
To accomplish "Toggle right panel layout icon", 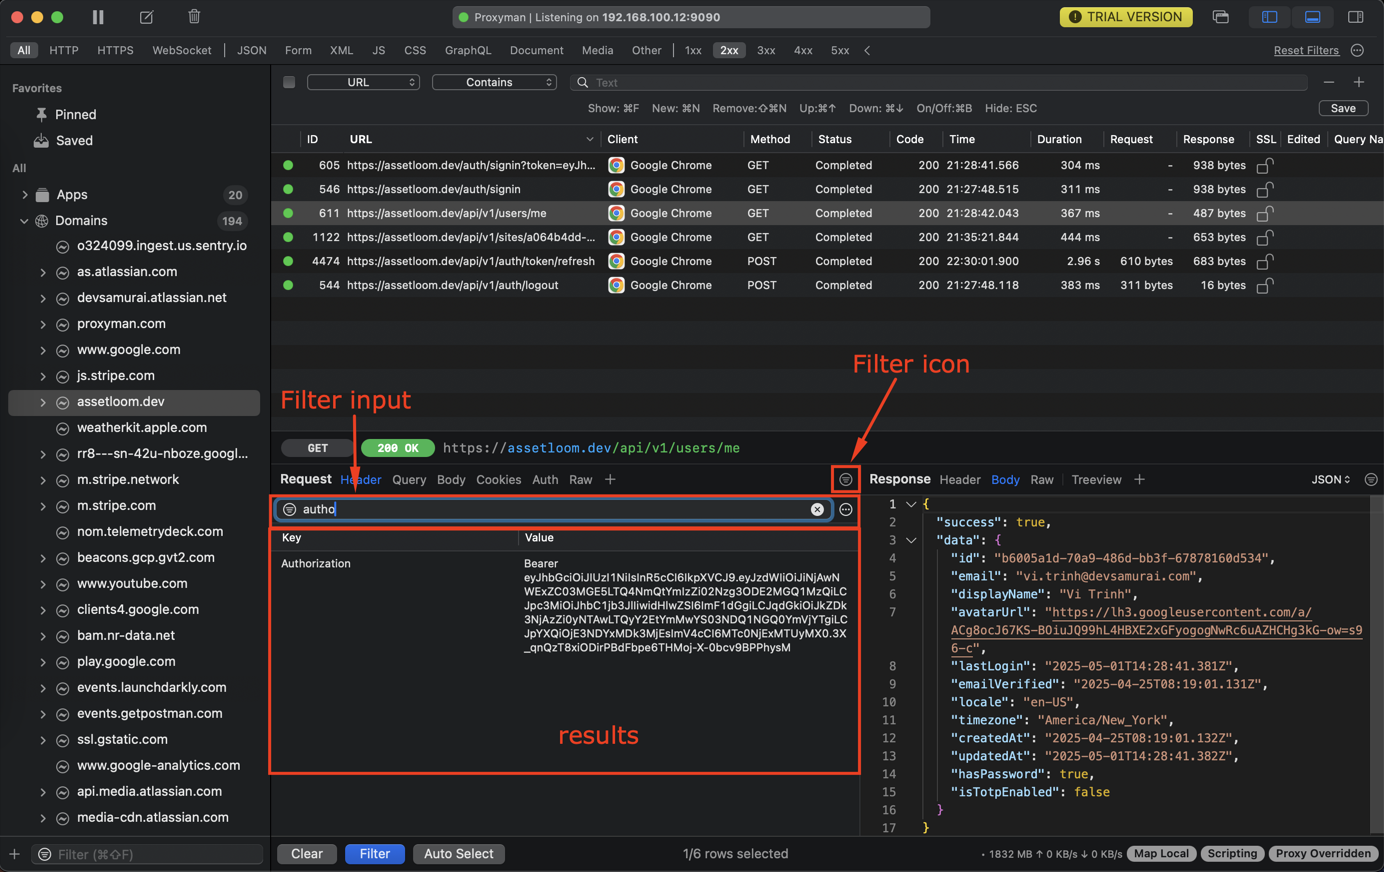I will [x=1356, y=17].
